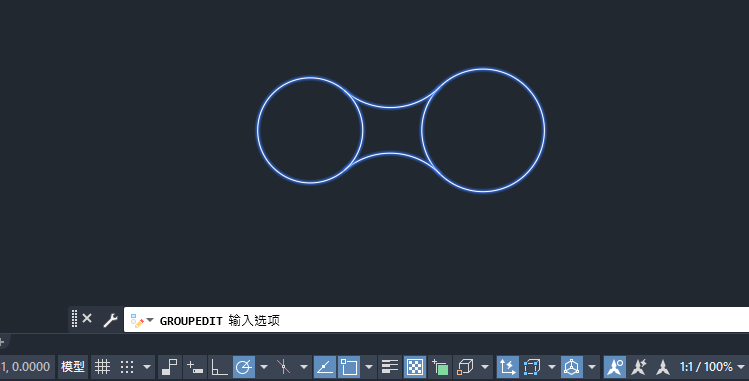Toggle selection cycling icon
Viewport: 749px width, 381px height.
(440, 367)
